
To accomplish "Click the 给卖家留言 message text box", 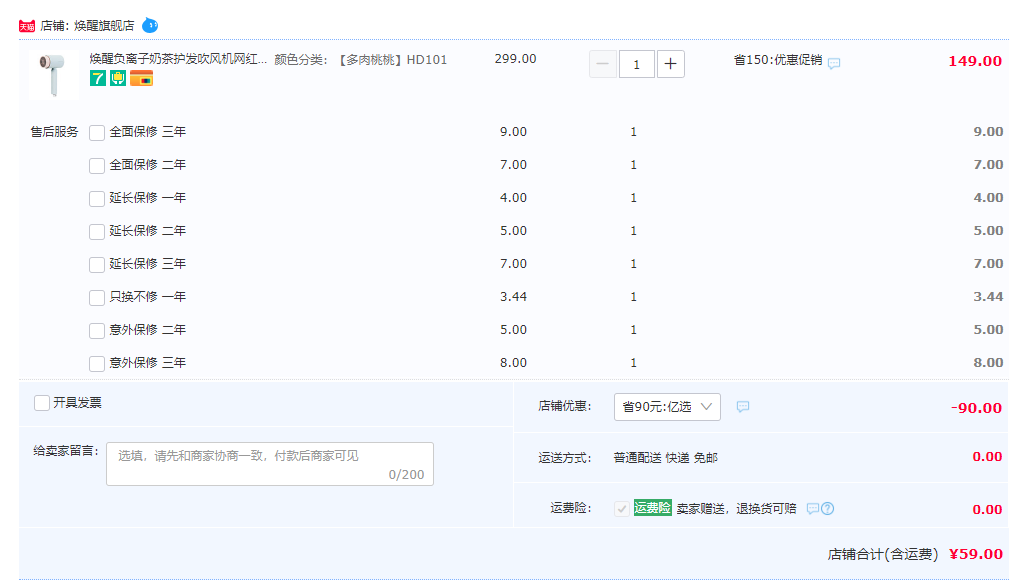I will (270, 464).
